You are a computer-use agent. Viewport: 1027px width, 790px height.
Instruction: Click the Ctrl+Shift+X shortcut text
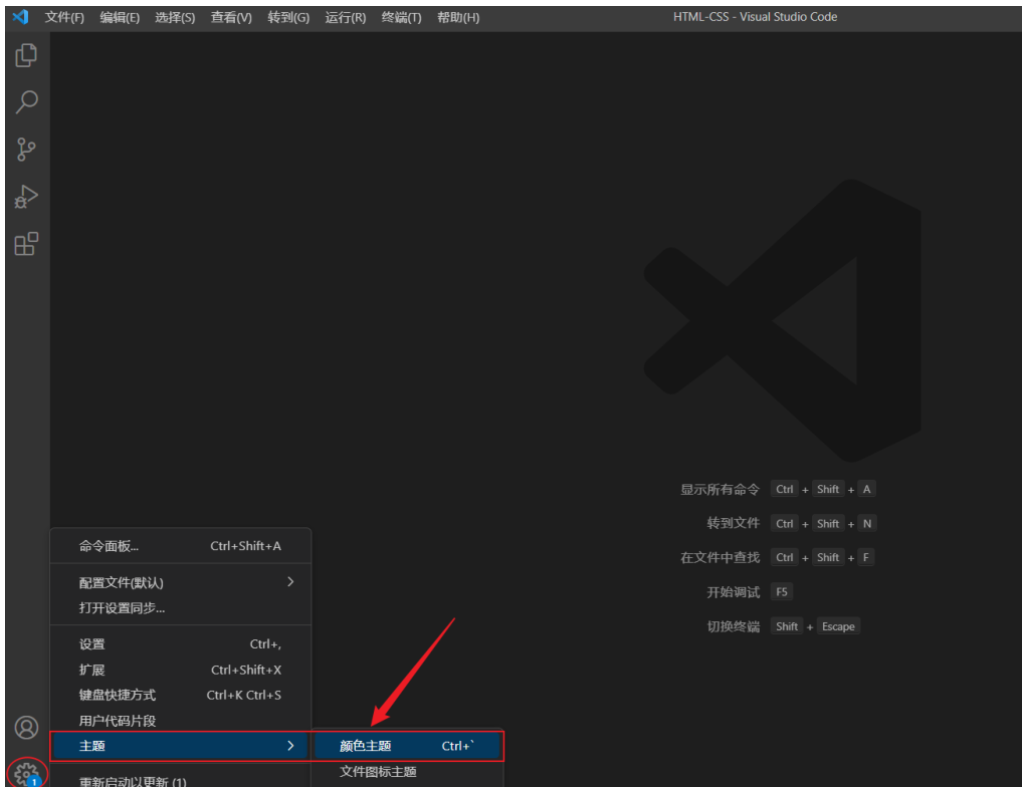246,669
